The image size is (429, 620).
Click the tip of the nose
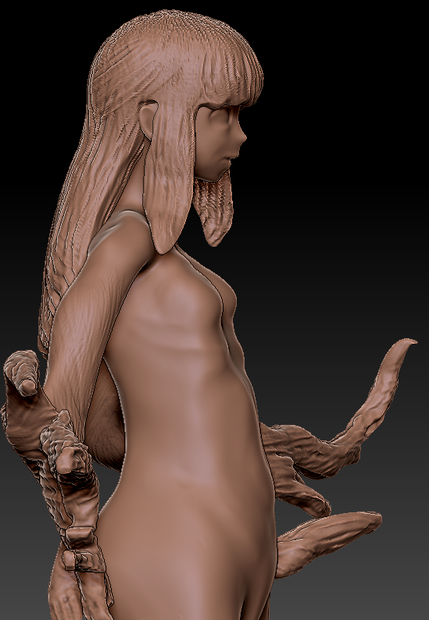pos(244,138)
